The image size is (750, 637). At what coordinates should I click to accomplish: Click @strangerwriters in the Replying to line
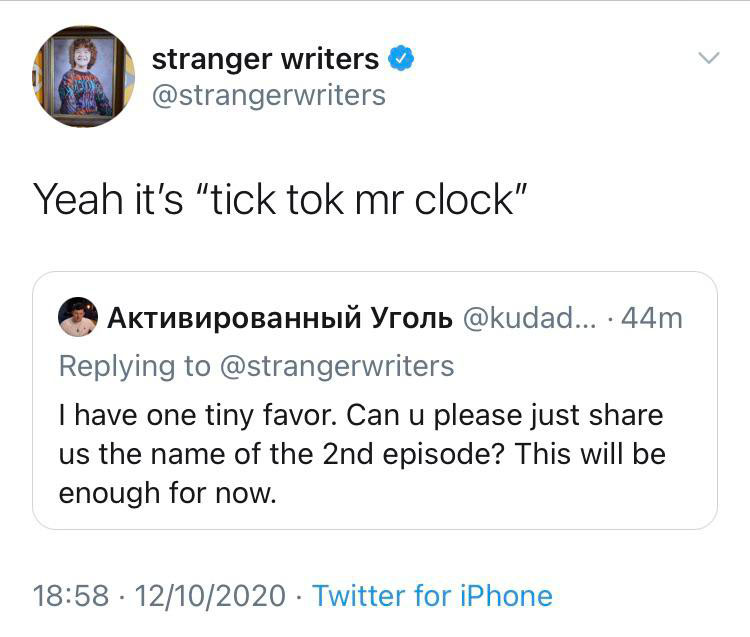click(334, 366)
